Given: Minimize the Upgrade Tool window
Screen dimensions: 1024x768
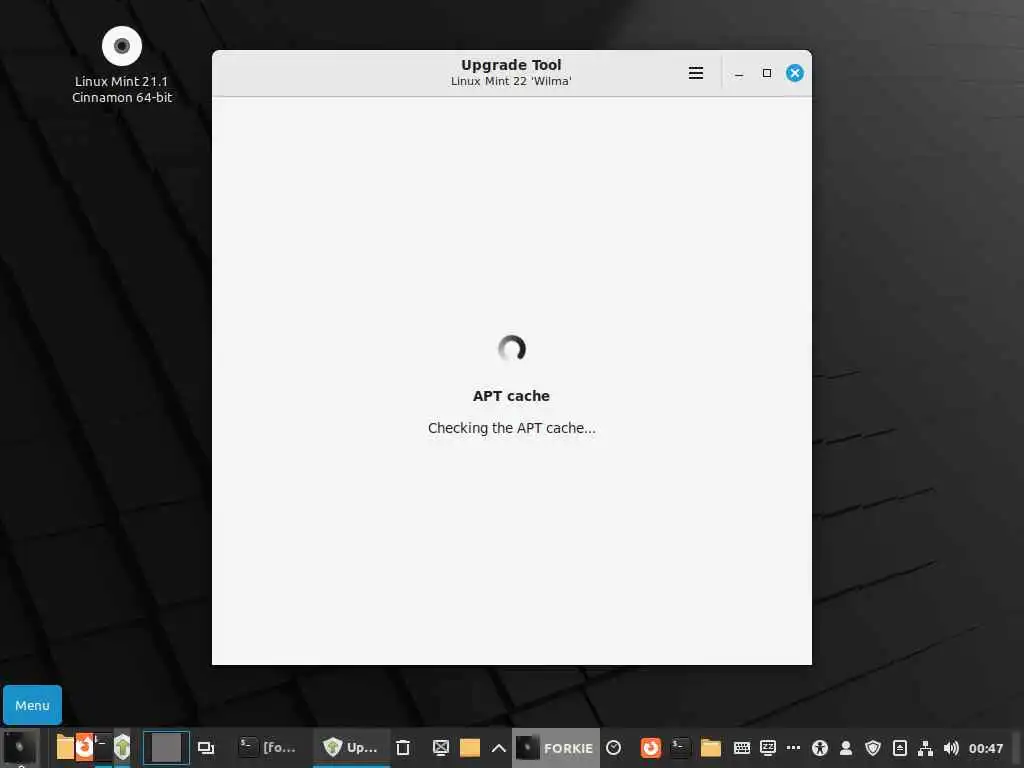Looking at the screenshot, I should [739, 74].
